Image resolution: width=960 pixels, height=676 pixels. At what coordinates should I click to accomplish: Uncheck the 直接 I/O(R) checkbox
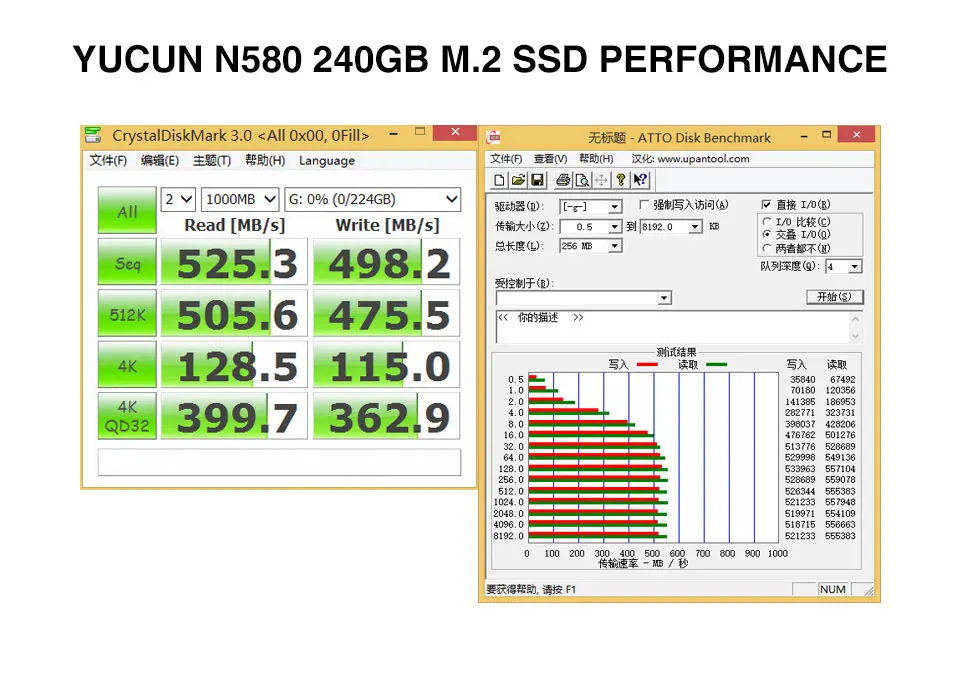pyautogui.click(x=767, y=205)
